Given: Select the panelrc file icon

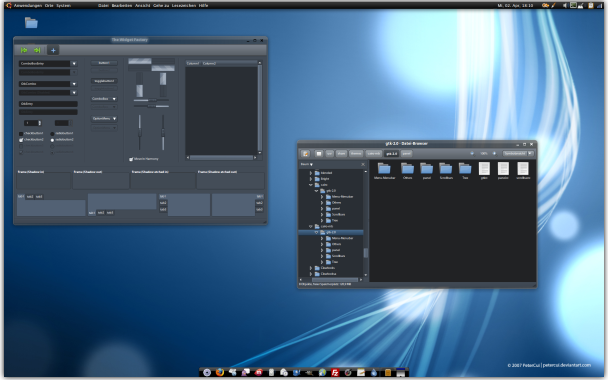Looking at the screenshot, I should [x=503, y=168].
